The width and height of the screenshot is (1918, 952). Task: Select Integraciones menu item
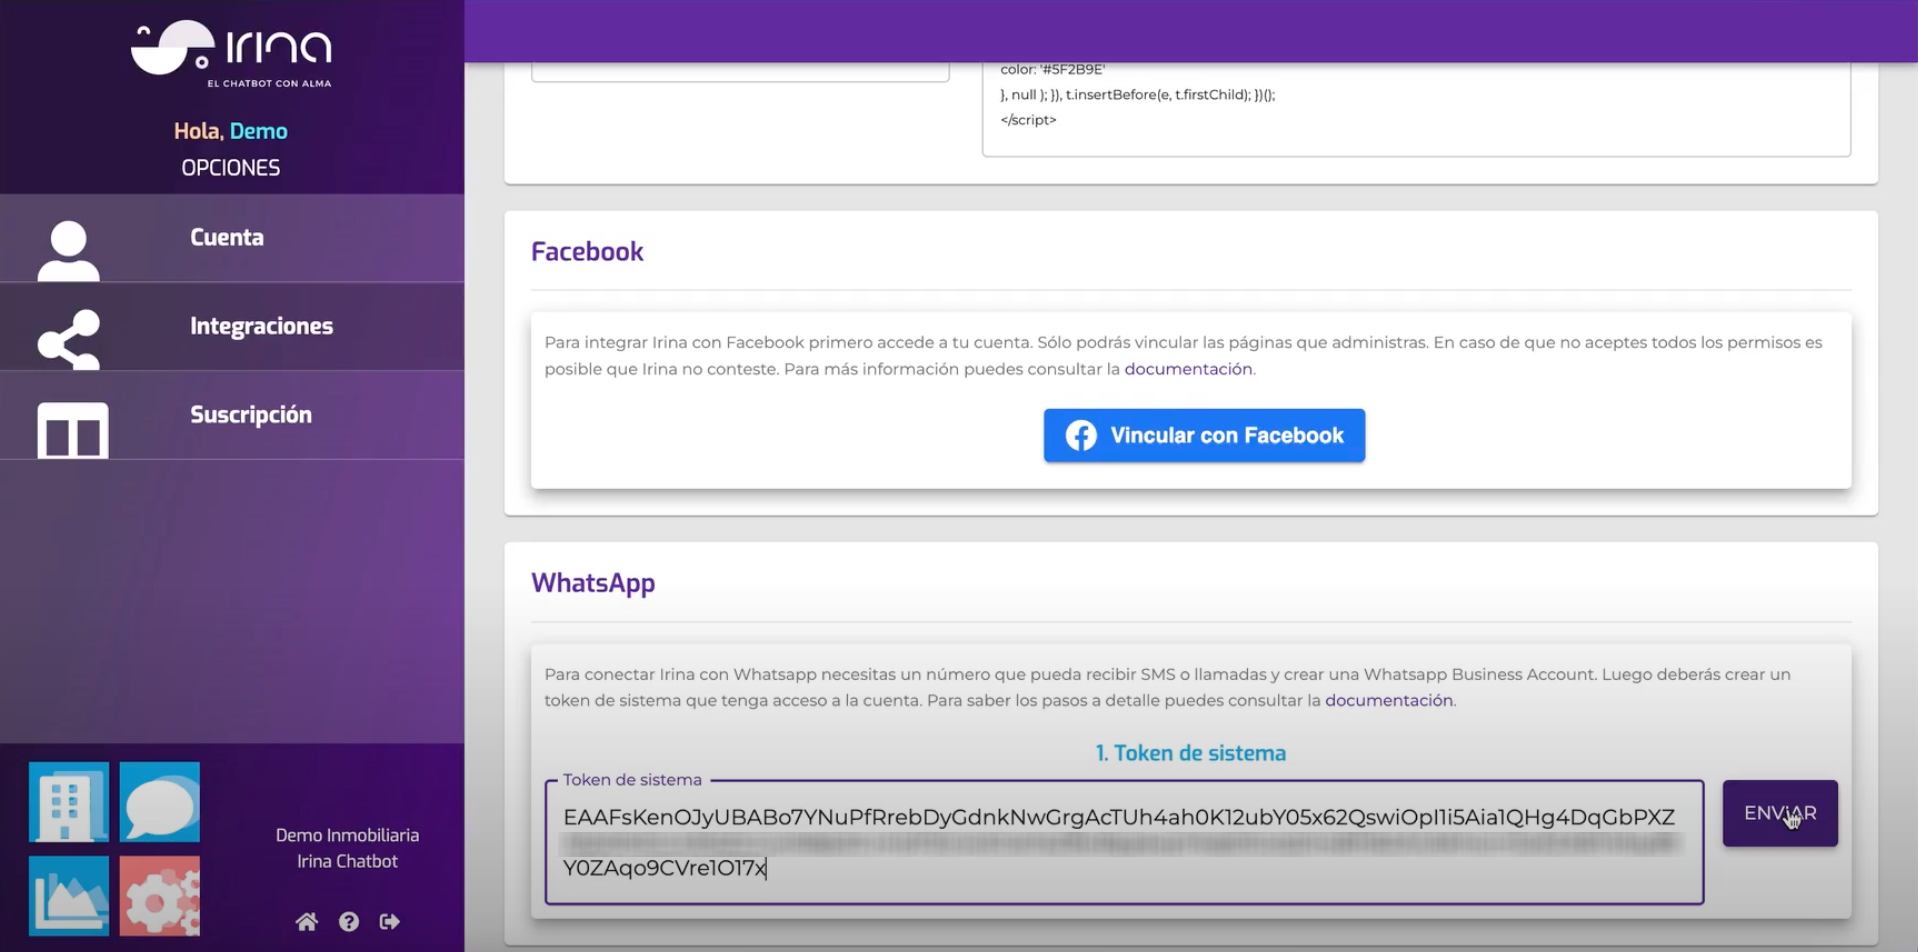(232, 327)
